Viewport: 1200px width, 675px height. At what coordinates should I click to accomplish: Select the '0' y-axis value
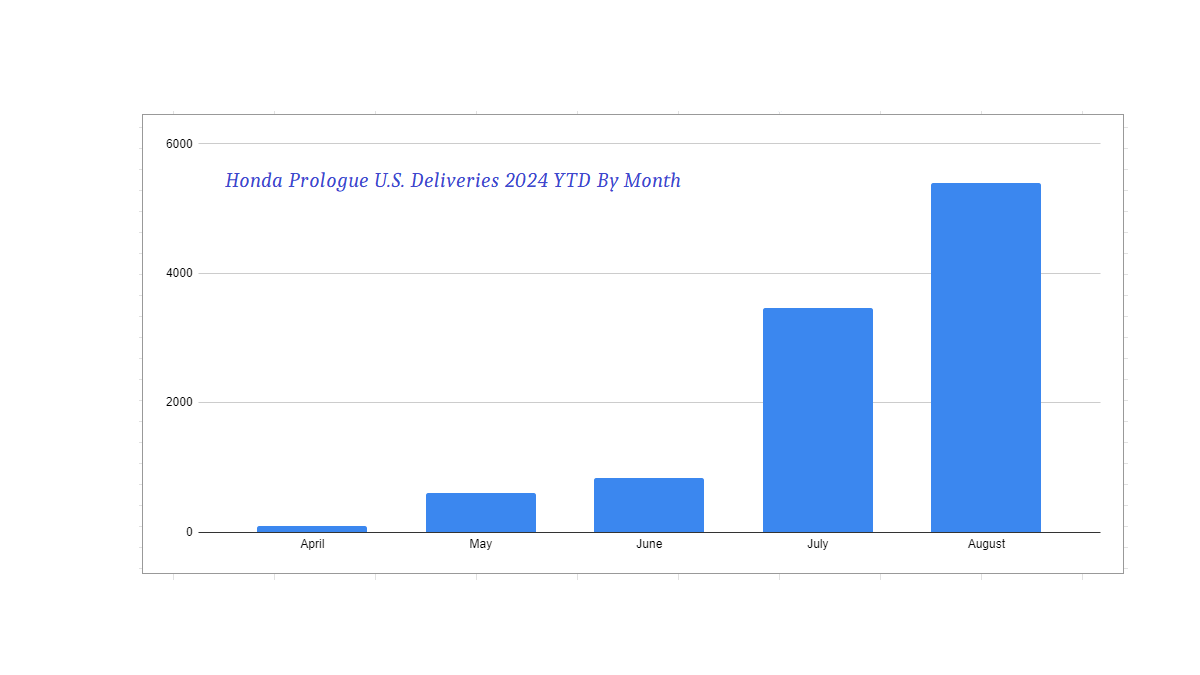189,532
